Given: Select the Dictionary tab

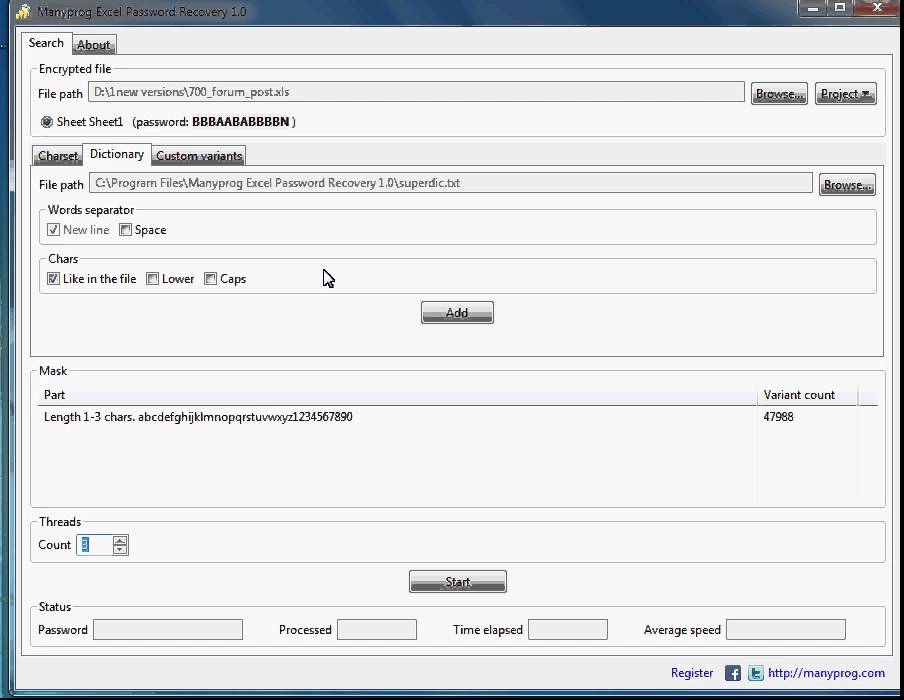Looking at the screenshot, I should click(117, 154).
